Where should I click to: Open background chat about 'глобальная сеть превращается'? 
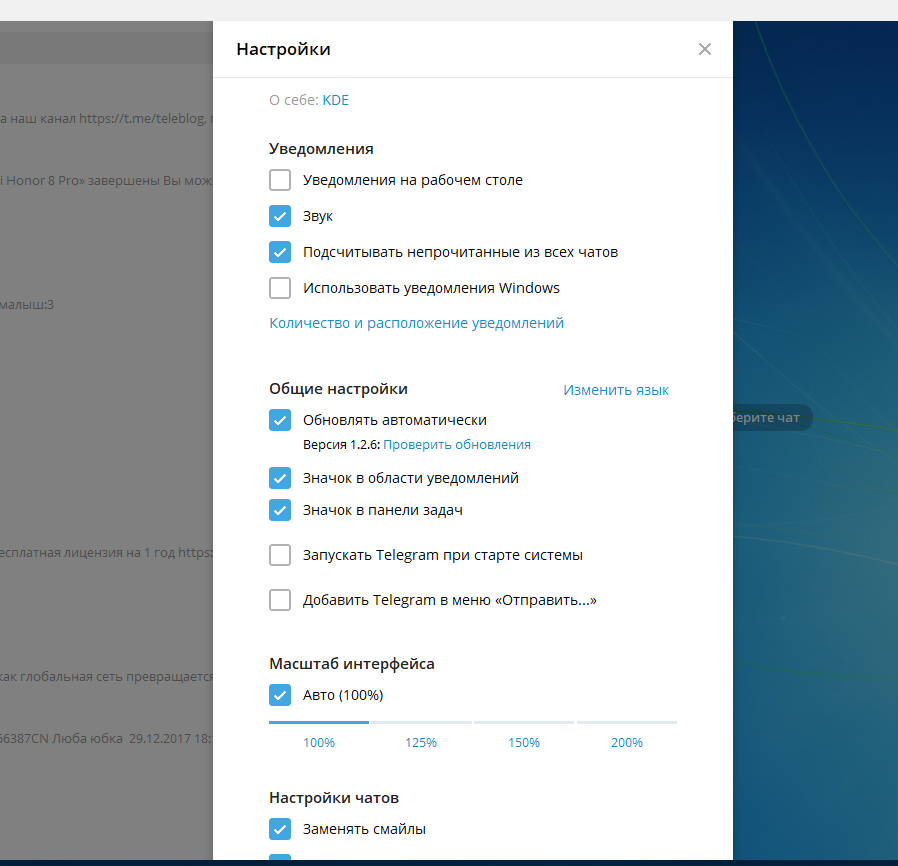106,676
